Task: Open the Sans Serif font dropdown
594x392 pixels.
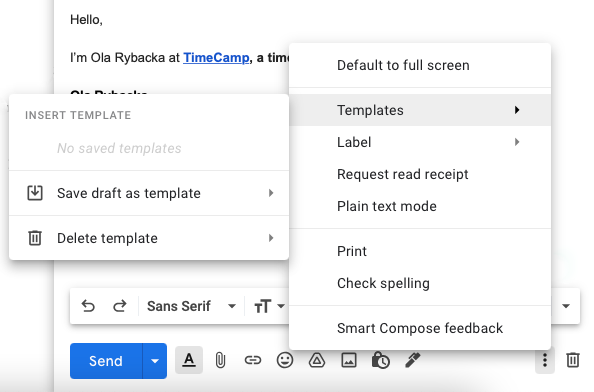Action: click(191, 306)
